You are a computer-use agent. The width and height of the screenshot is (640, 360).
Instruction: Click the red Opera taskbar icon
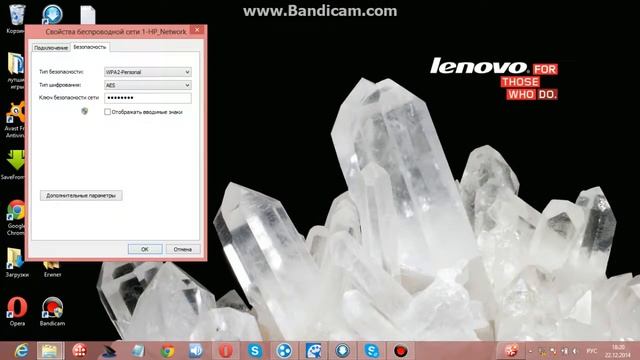pyautogui.click(x=226, y=351)
